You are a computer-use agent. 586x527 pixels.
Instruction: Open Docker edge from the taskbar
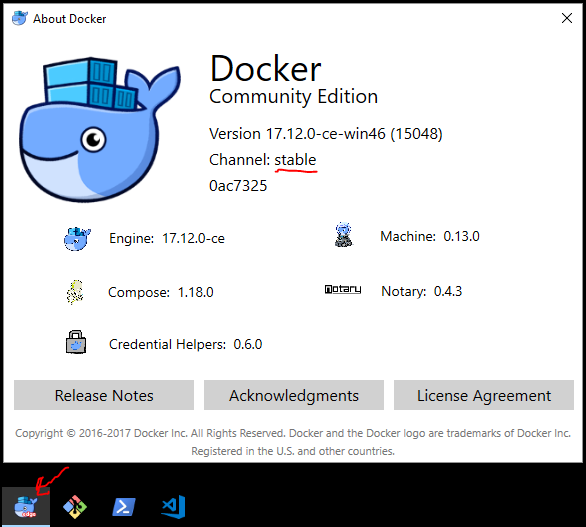click(26, 507)
